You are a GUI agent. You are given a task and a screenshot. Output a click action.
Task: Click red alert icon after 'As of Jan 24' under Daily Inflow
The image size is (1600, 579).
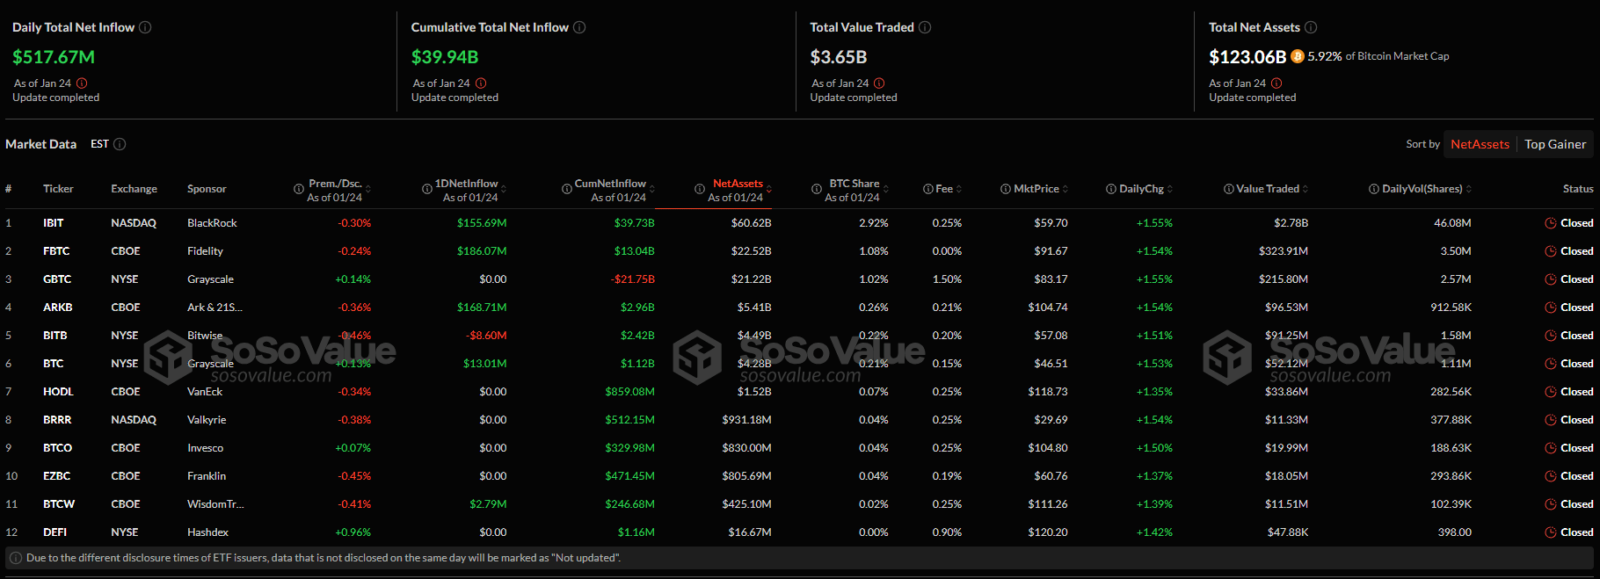(x=82, y=83)
